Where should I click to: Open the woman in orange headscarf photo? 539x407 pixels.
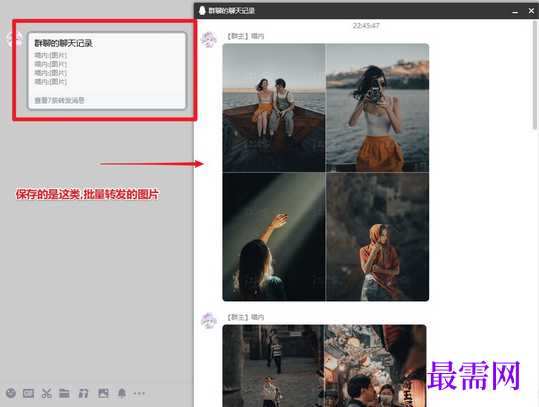pyautogui.click(x=377, y=237)
